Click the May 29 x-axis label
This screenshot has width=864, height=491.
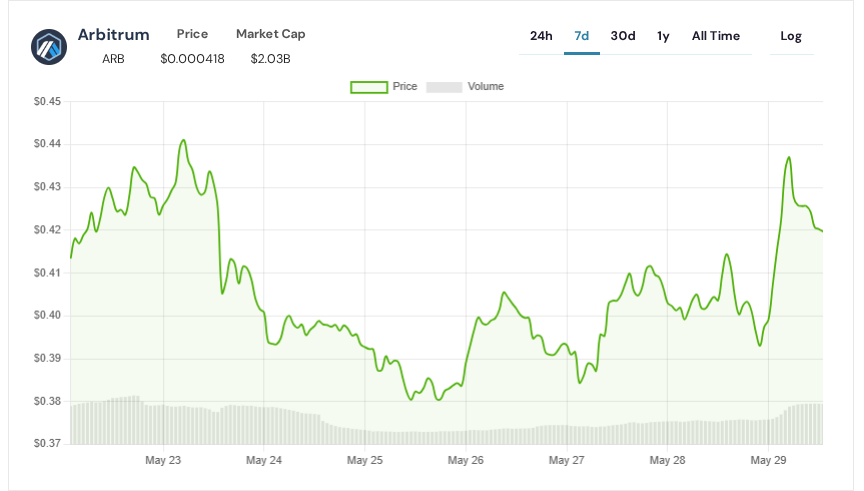tap(769, 460)
